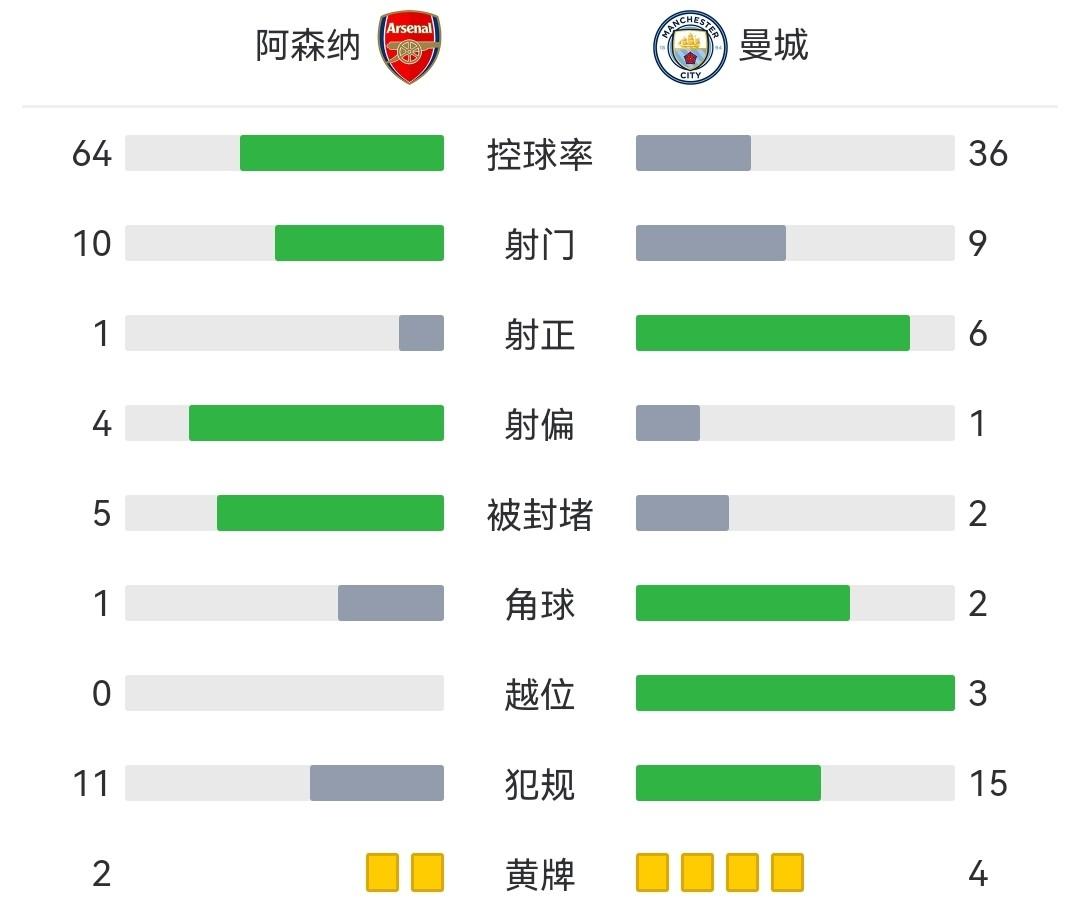Select the 犯规 stat label
Screen dimensions: 1080x911
click(x=540, y=784)
